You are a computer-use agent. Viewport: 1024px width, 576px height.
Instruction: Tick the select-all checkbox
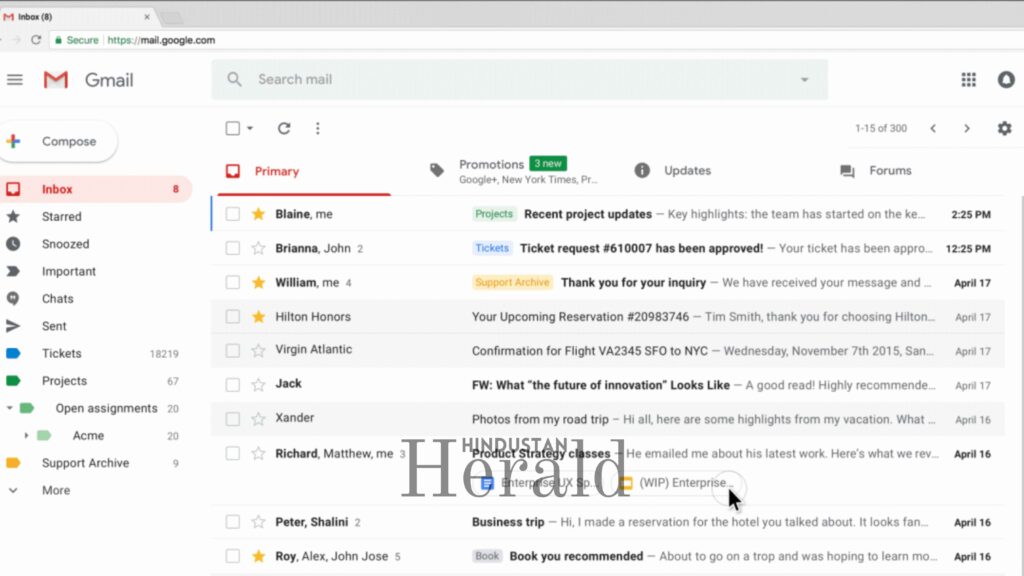232,128
